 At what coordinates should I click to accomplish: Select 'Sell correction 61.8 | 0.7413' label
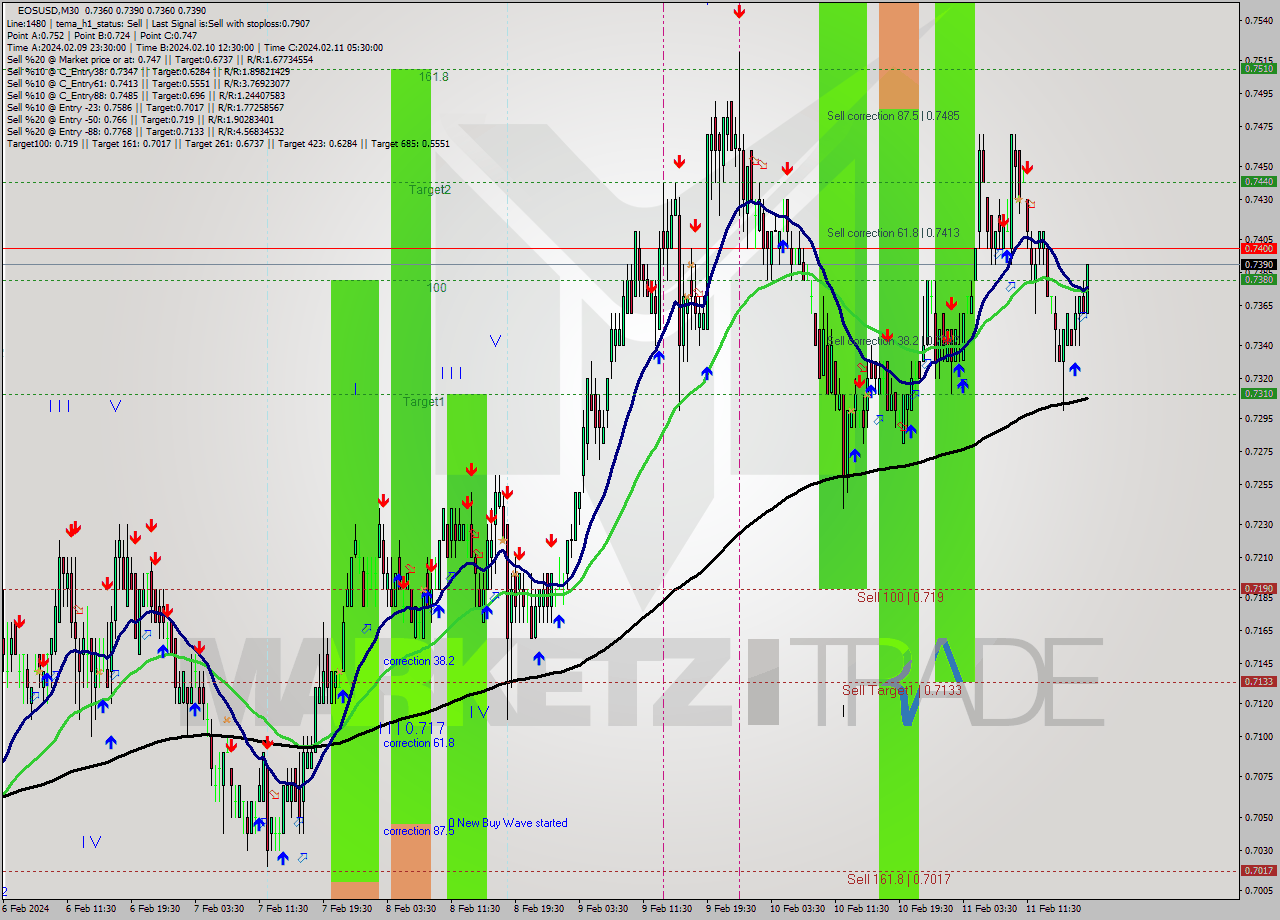coord(893,233)
